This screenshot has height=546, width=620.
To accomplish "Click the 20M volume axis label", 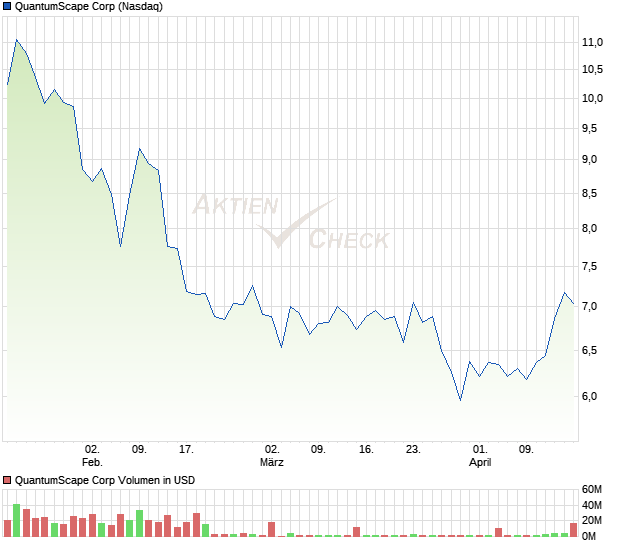I will (592, 520).
